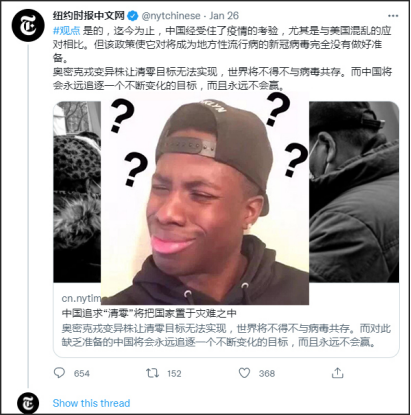Click the 368 like count
This screenshot has width=411, height=415.
tap(267, 373)
